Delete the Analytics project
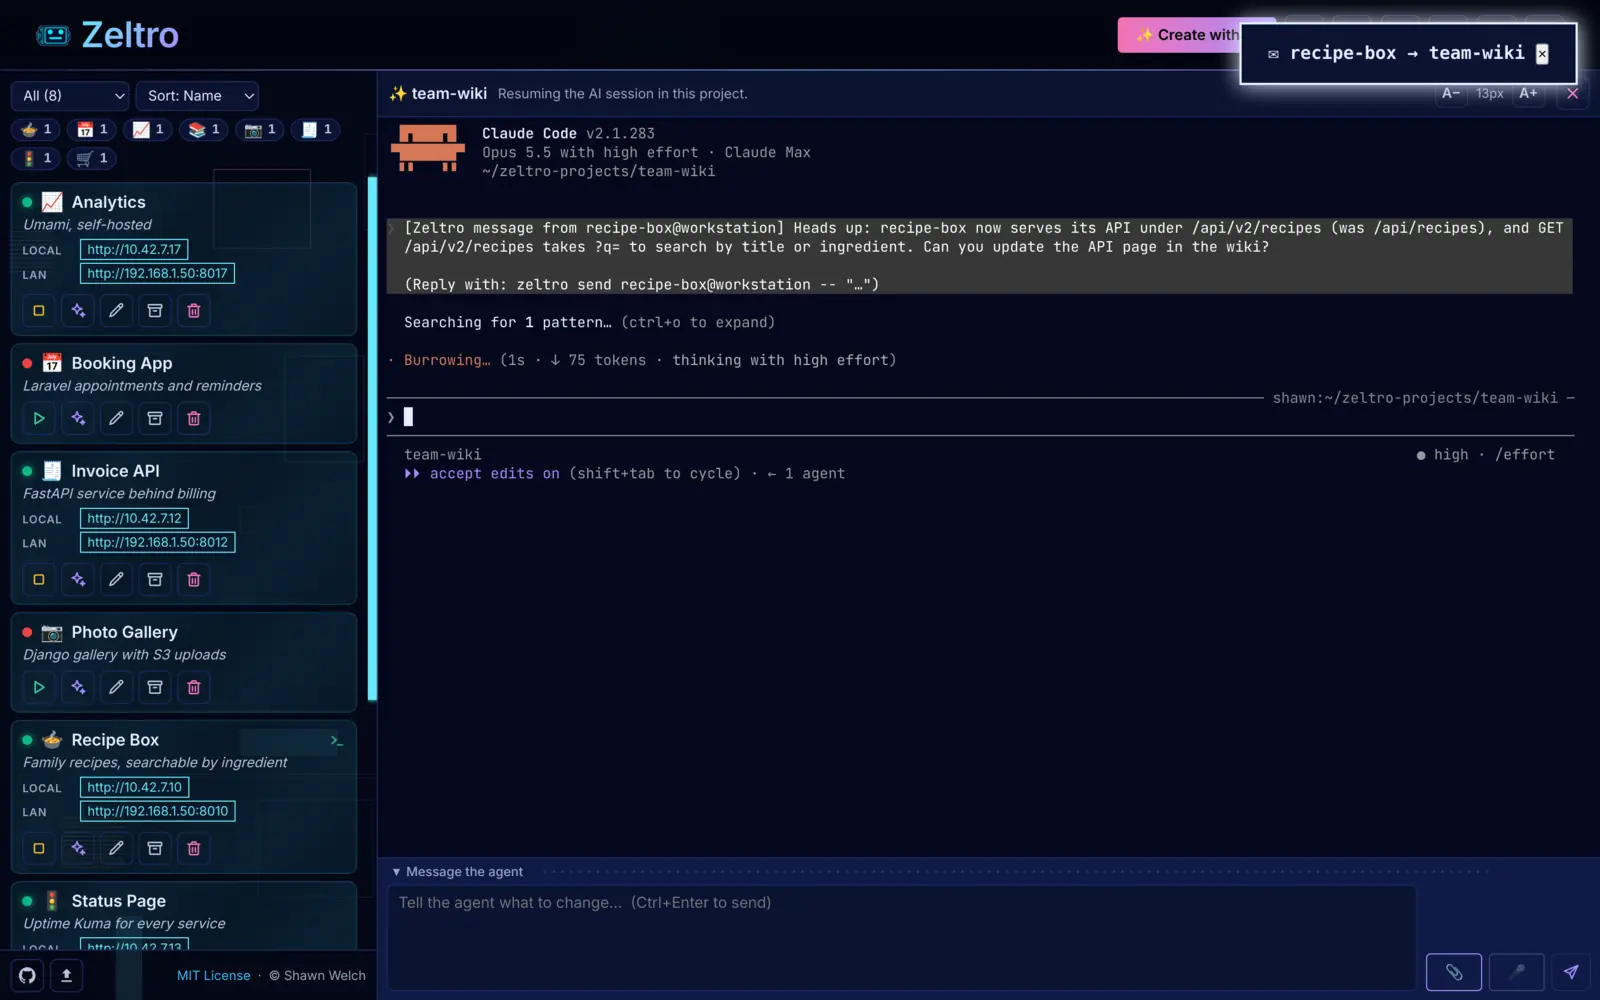The height and width of the screenshot is (1000, 1600). point(194,311)
